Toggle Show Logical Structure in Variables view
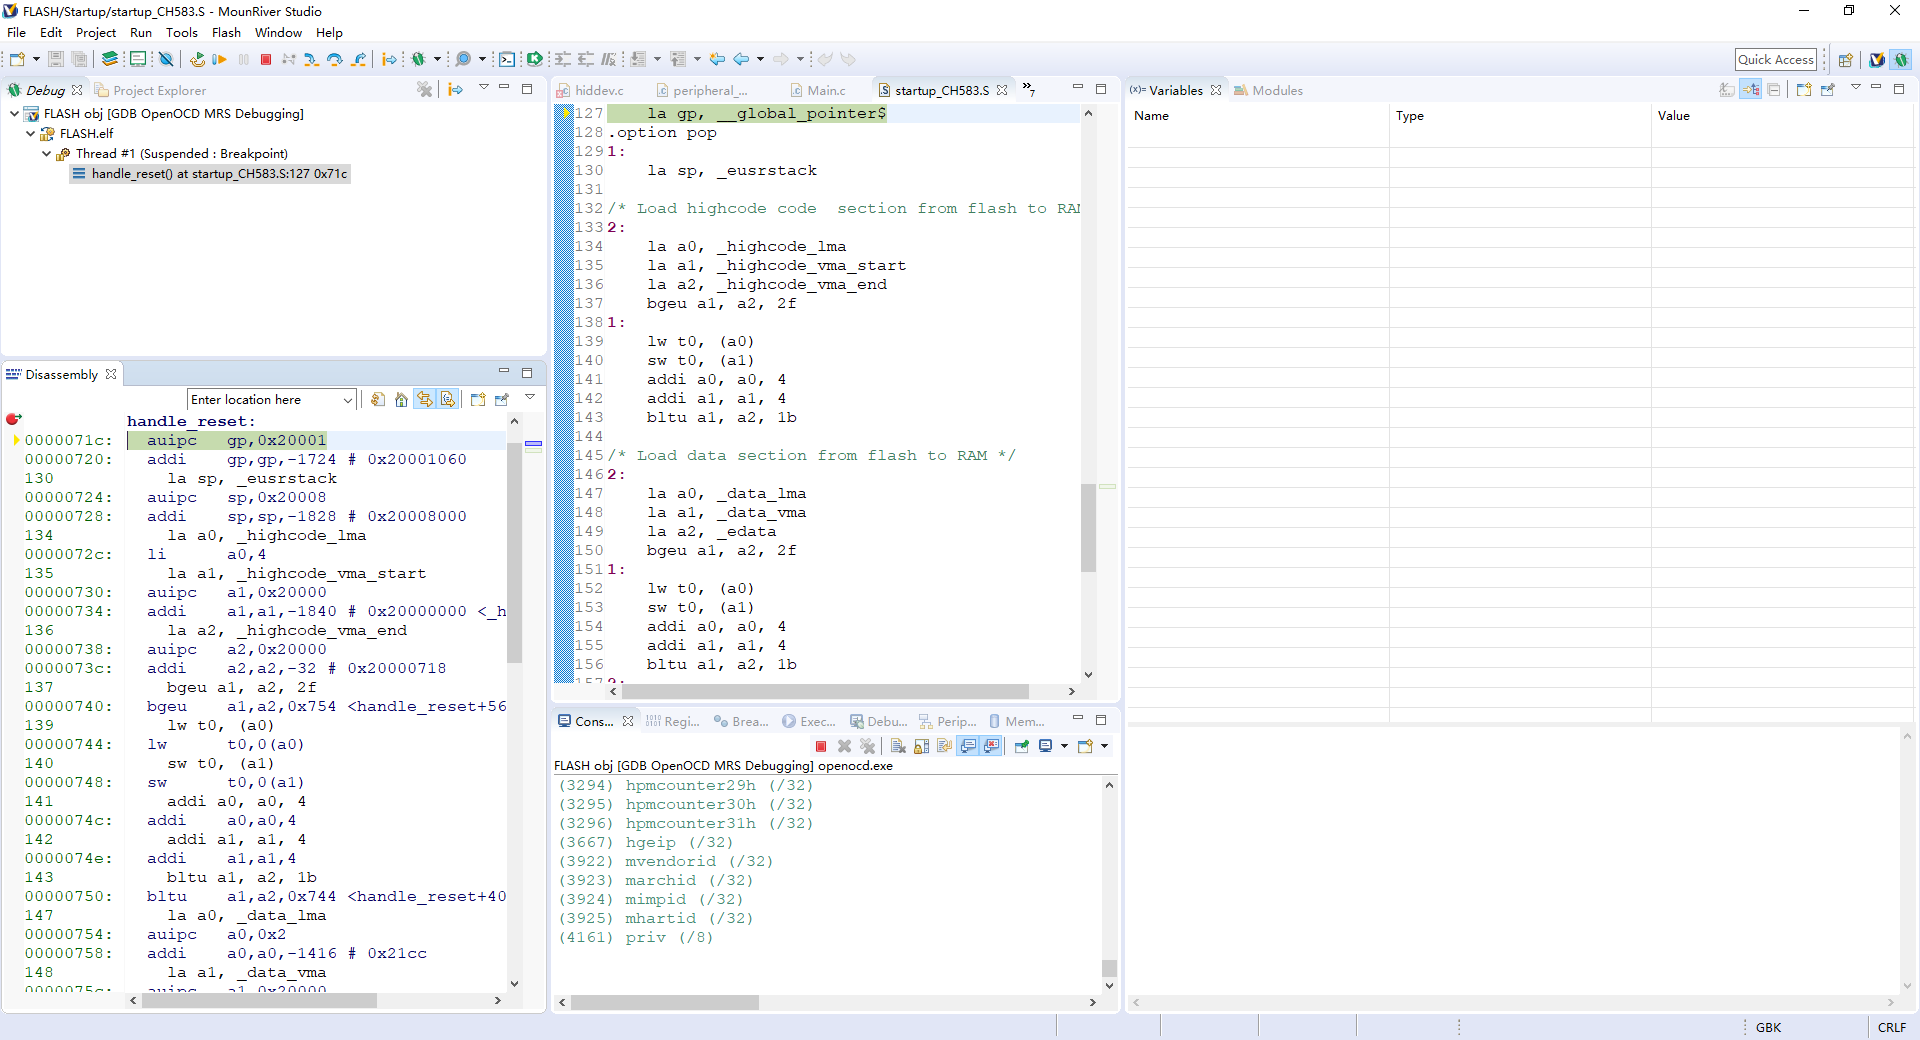 click(1751, 90)
